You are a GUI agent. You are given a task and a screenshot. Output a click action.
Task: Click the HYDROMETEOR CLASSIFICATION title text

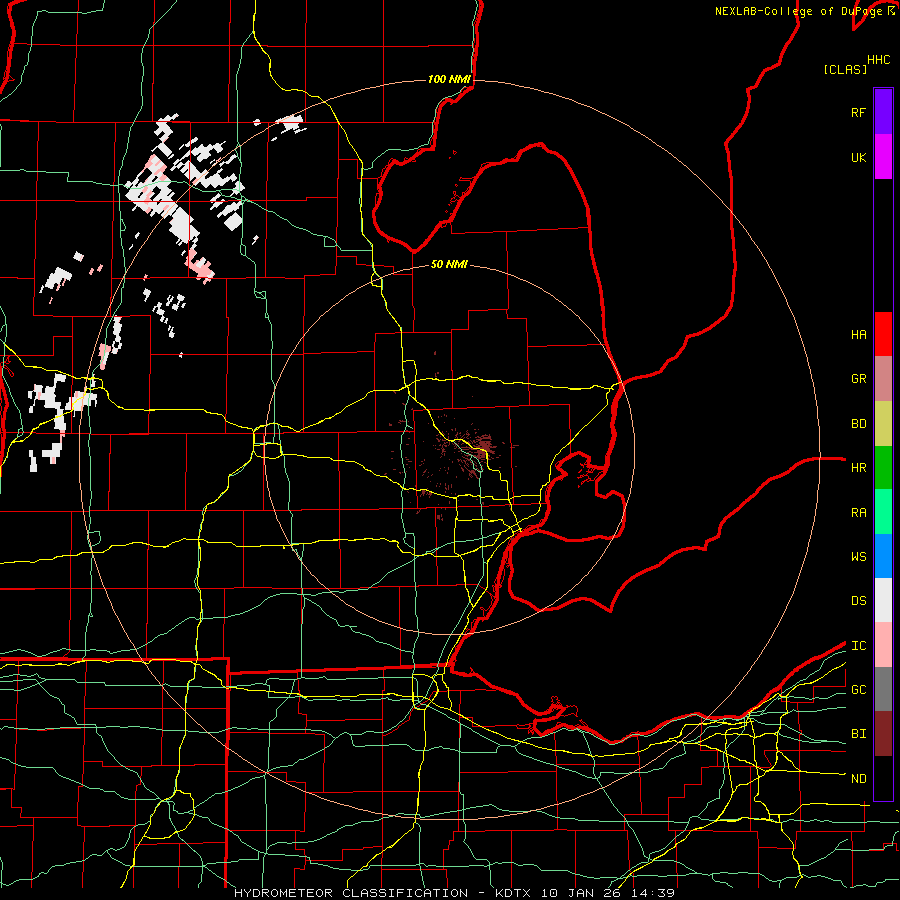point(351,893)
